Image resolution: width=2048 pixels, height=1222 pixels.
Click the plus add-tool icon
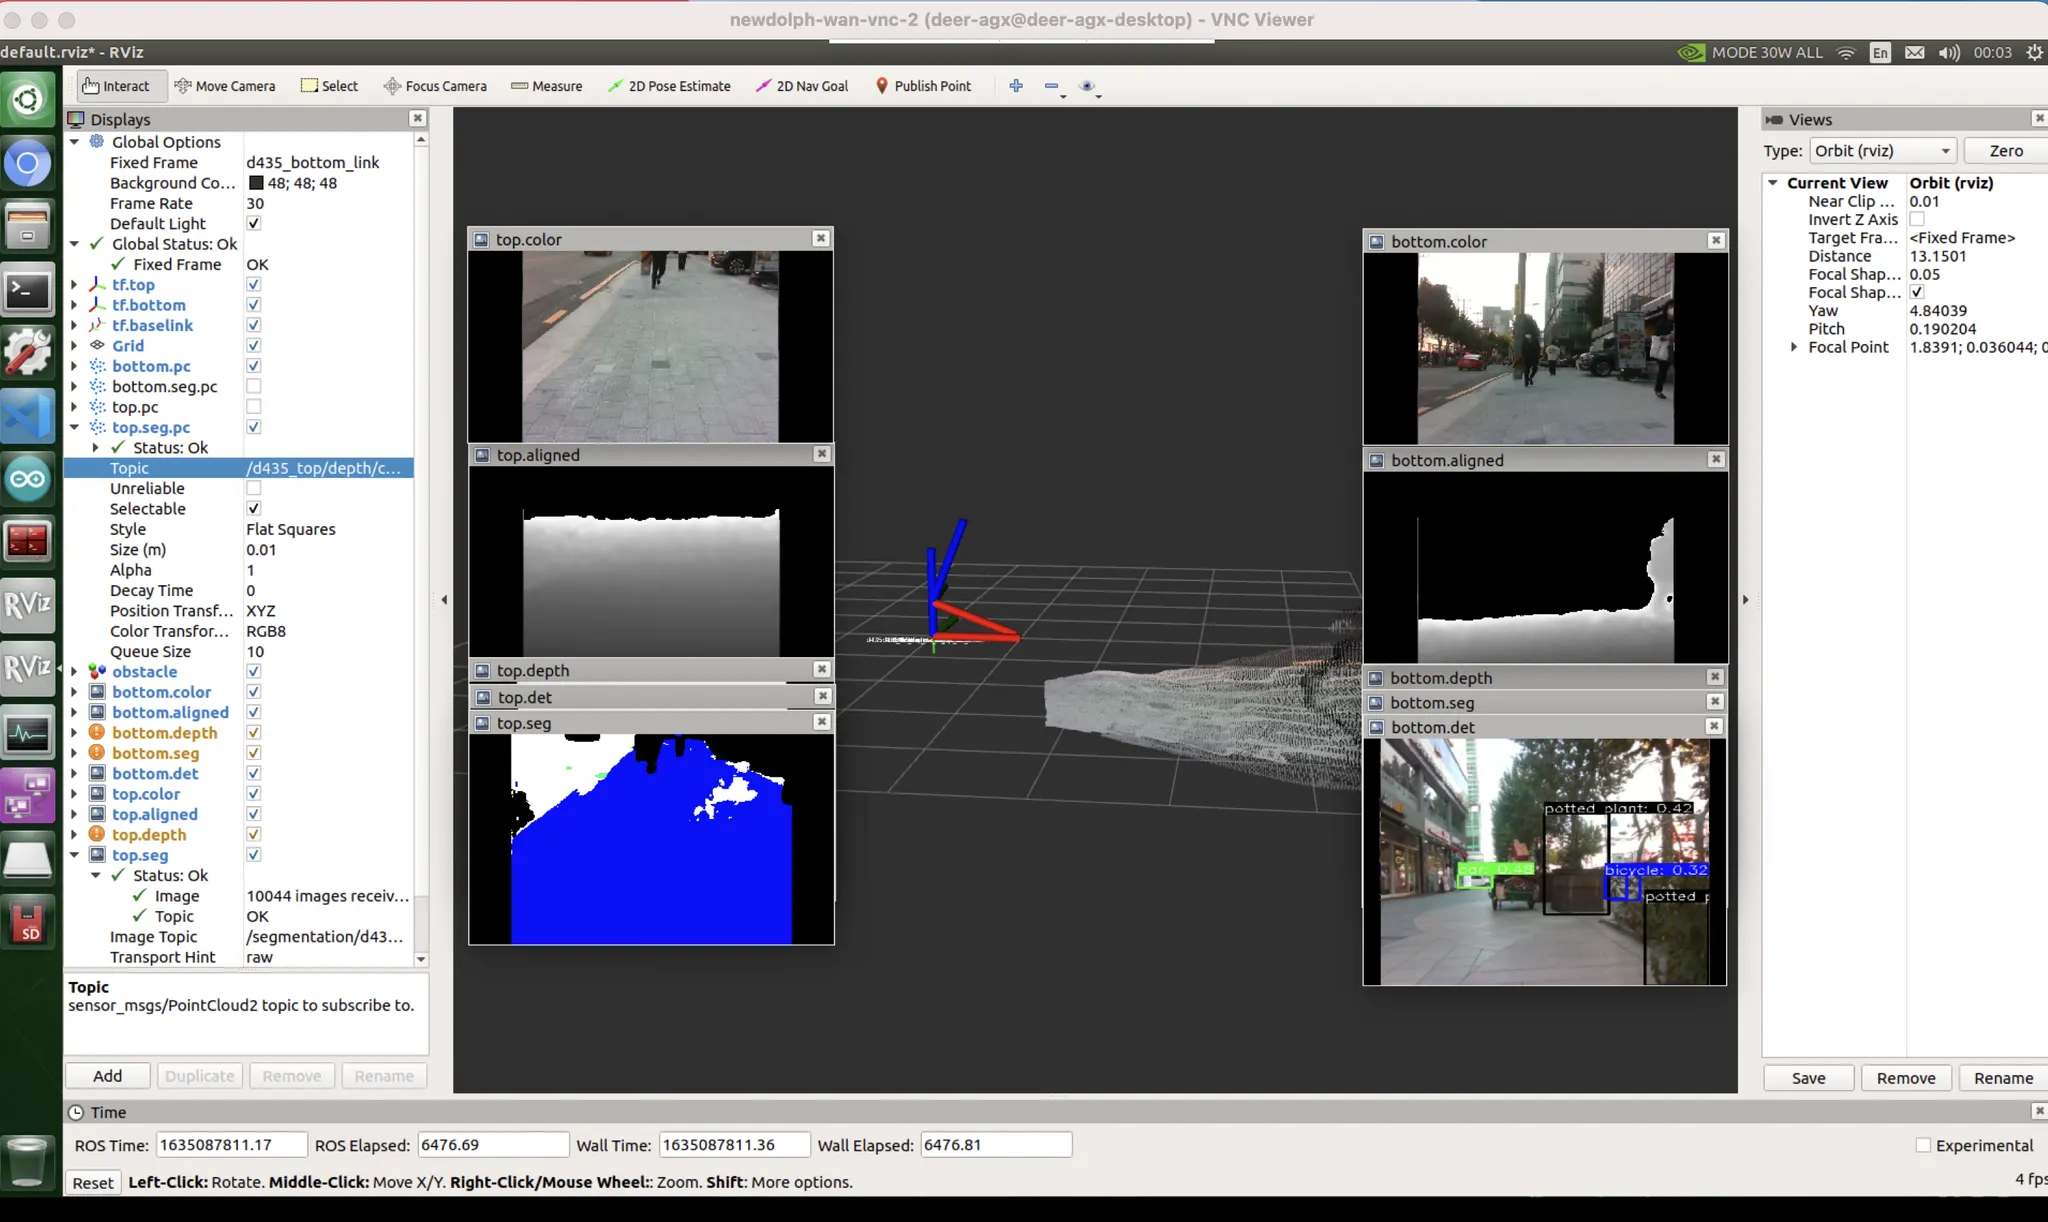1016,86
